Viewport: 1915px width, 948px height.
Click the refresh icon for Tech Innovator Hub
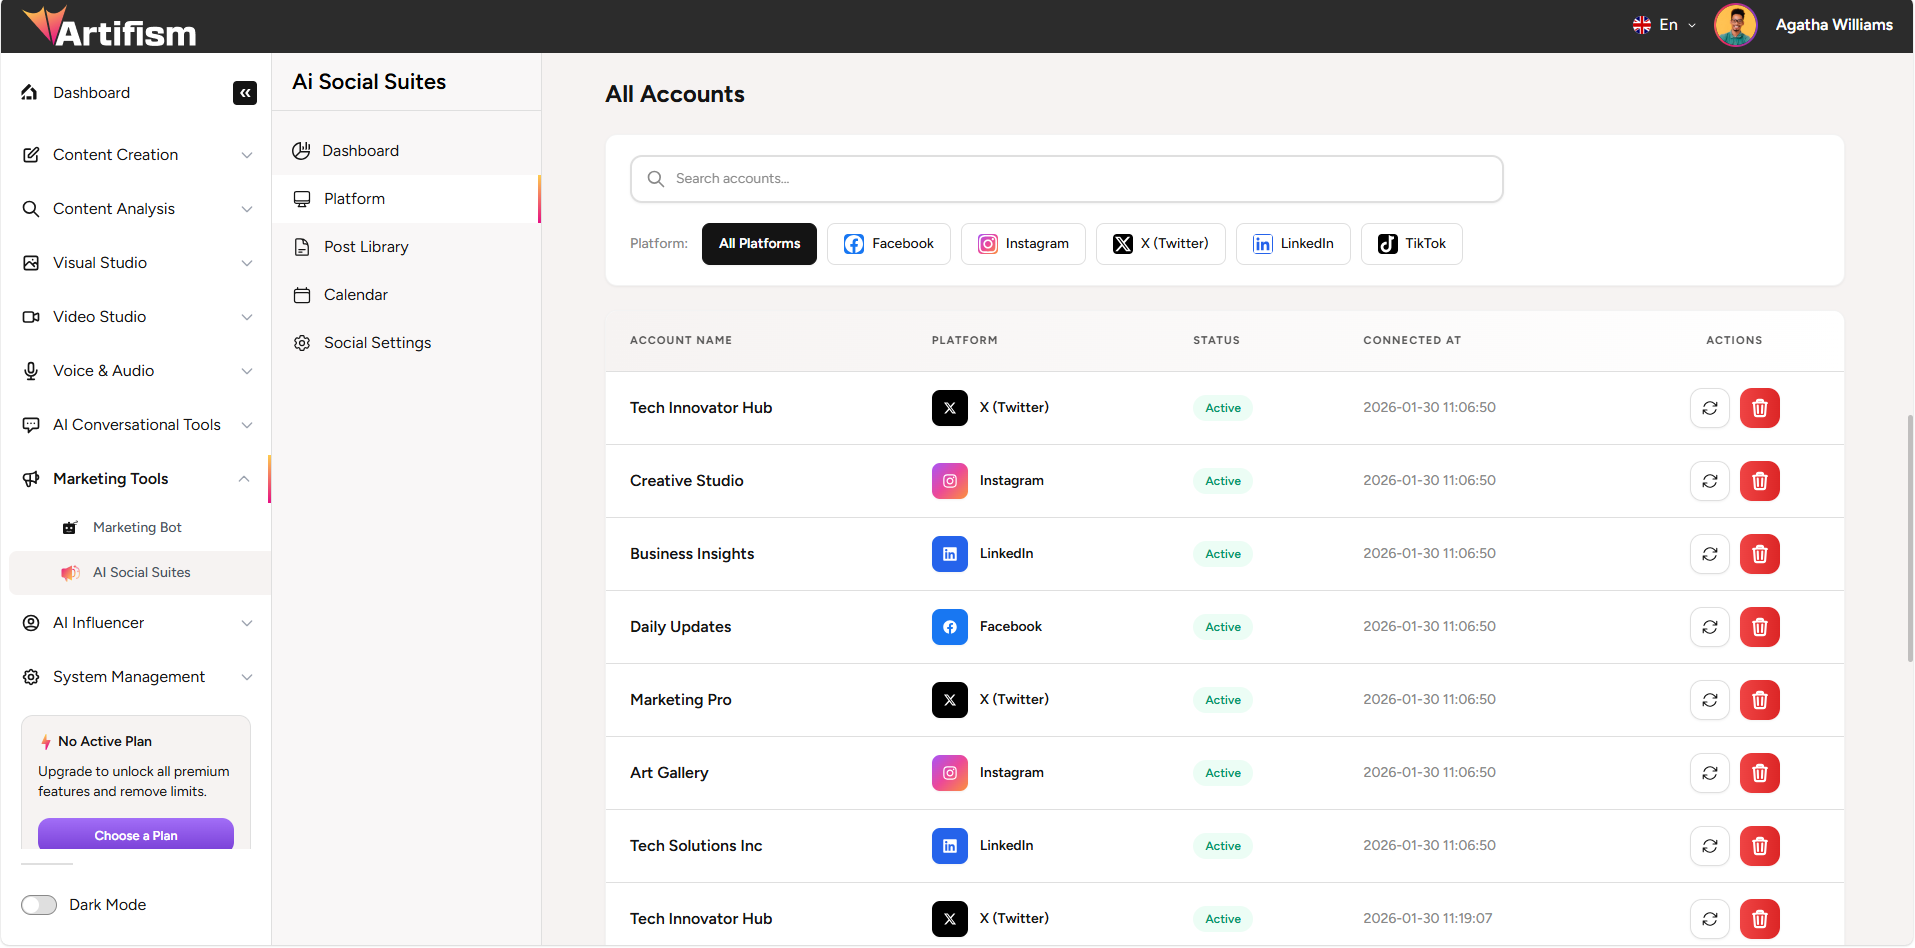1709,408
